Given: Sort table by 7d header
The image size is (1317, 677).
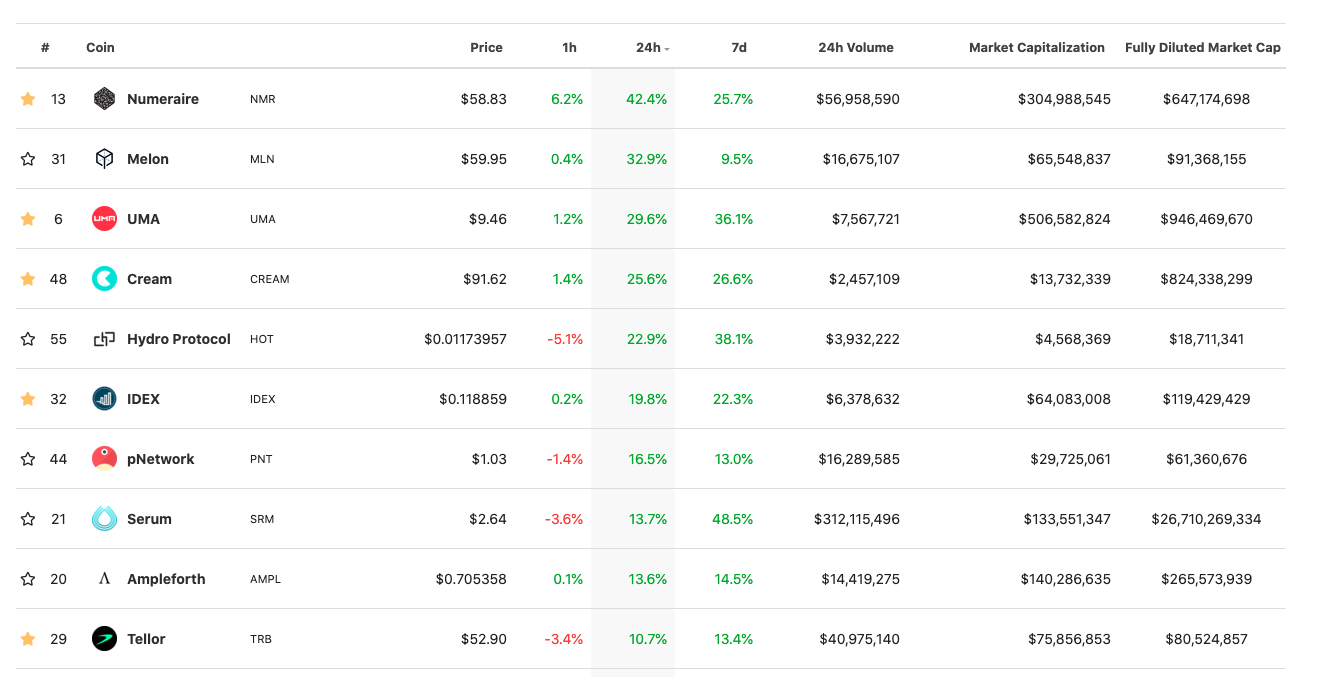Looking at the screenshot, I should click(x=739, y=48).
